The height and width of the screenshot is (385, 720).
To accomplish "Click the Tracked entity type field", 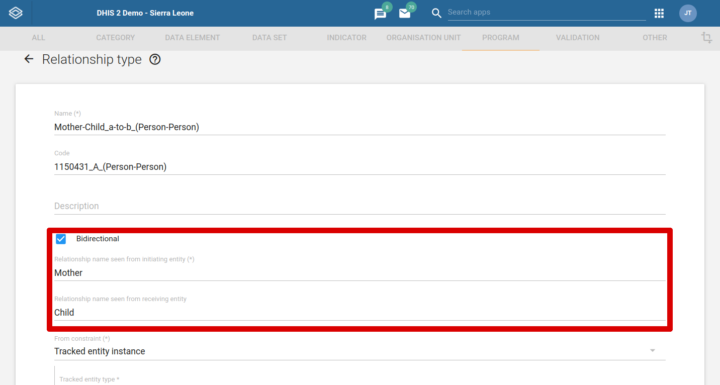I will pyautogui.click(x=360, y=379).
